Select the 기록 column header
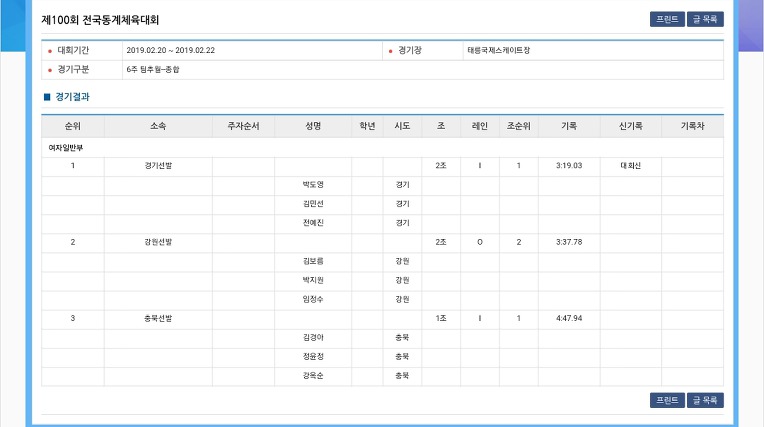Viewport: 764px width, 427px height. coord(569,126)
